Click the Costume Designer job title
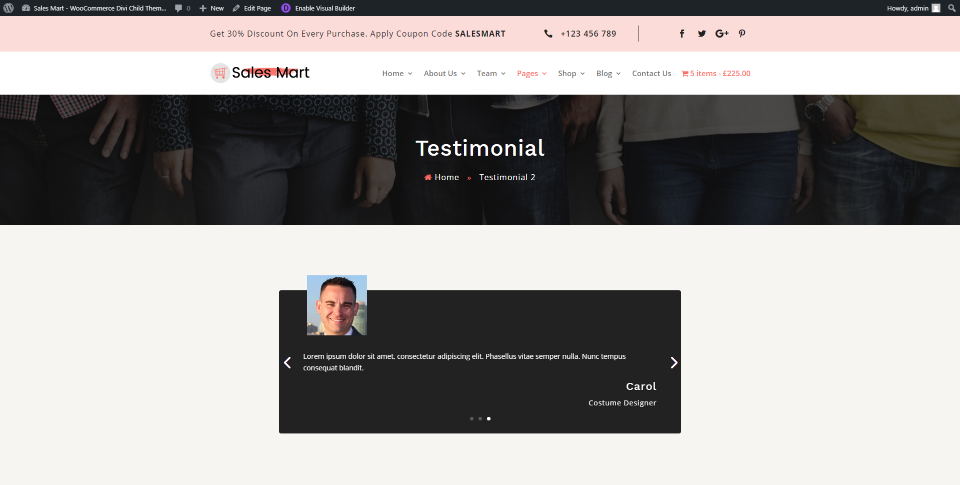 [x=622, y=403]
